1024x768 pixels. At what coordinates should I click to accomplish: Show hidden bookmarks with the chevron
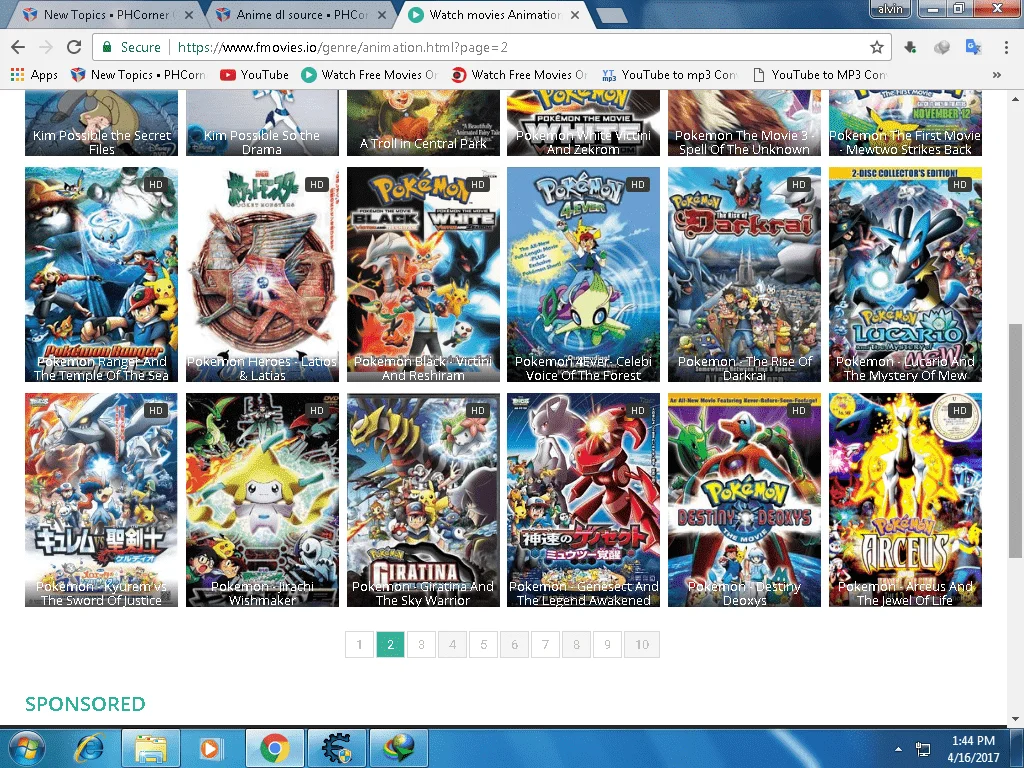tap(997, 74)
